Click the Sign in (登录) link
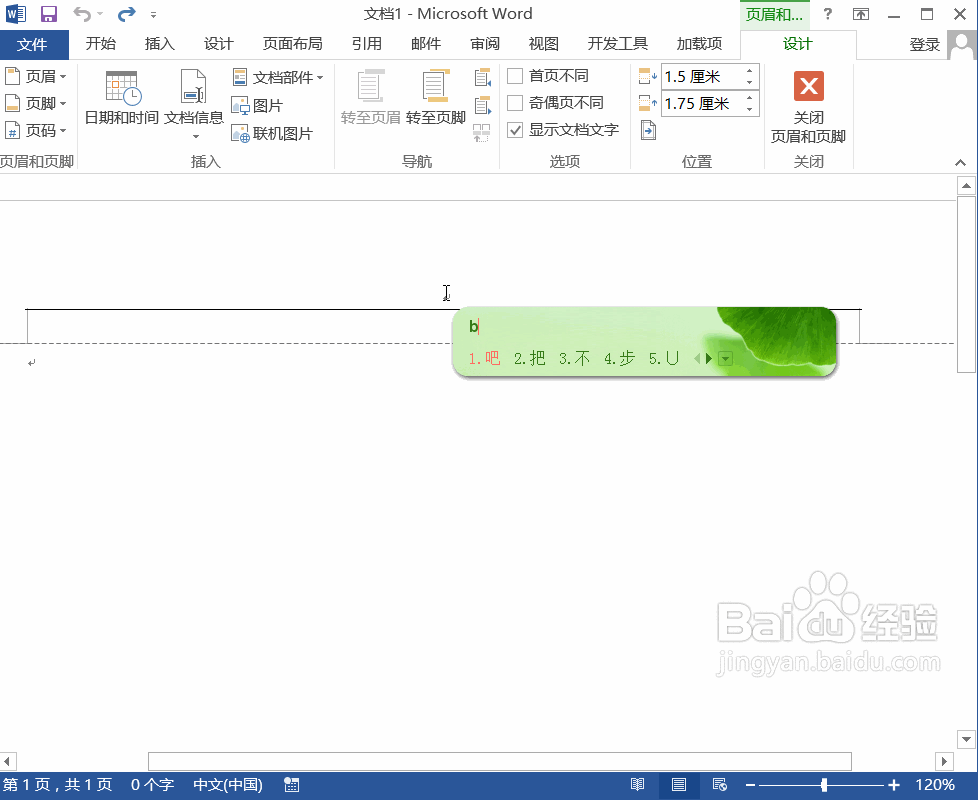The width and height of the screenshot is (978, 800). (x=924, y=44)
